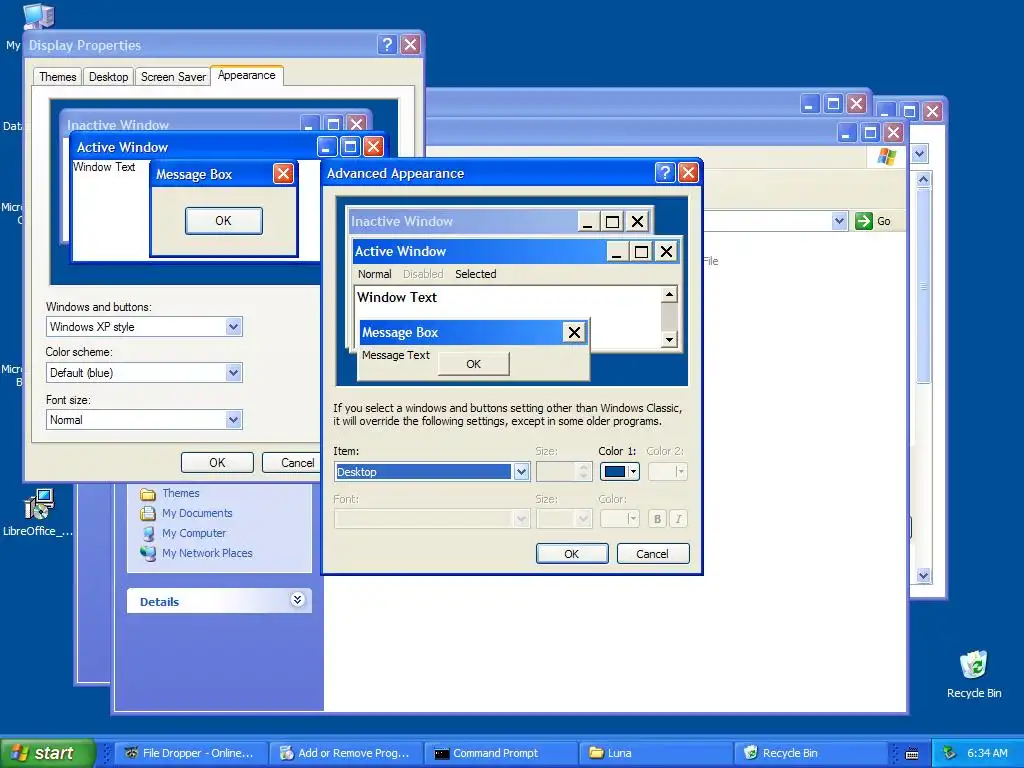Click the Themes folder icon in sidebar
The height and width of the screenshot is (768, 1024).
(148, 494)
